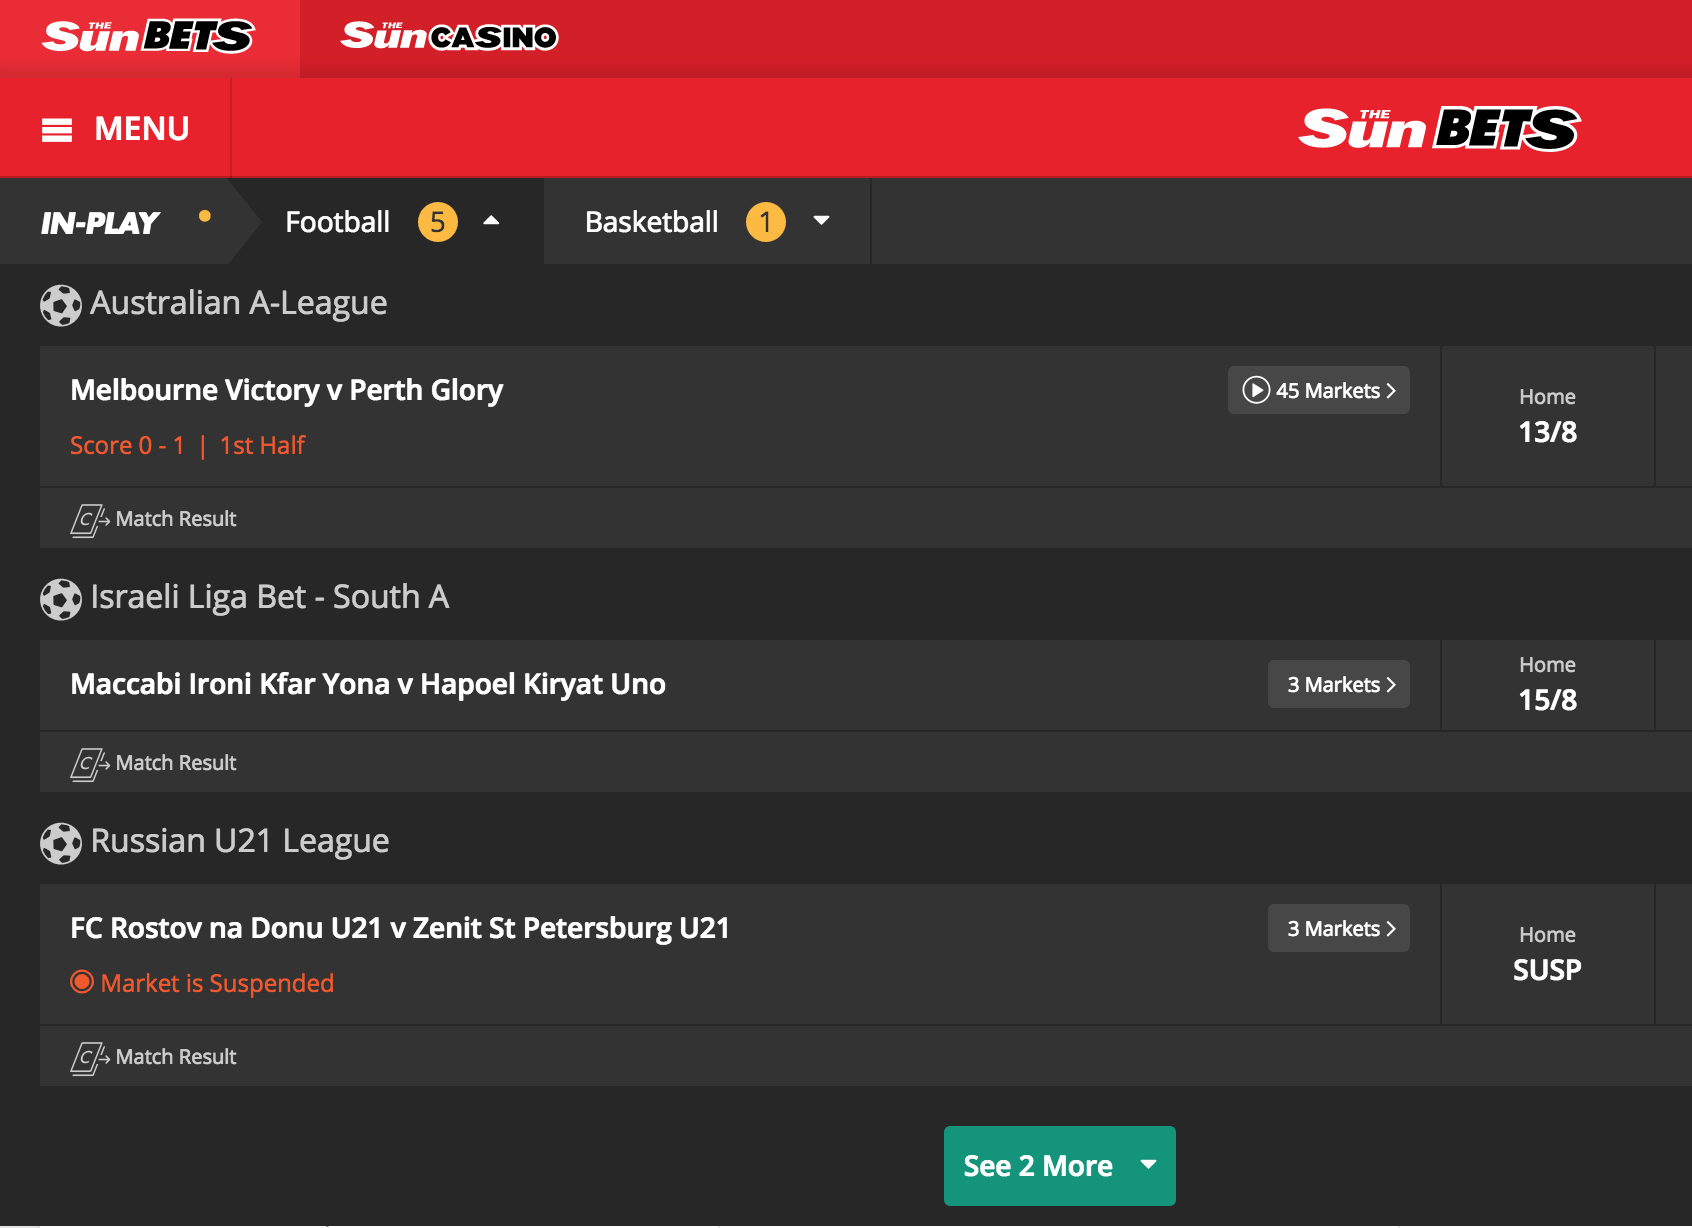Click Match Result label under Maccabi Ironi match
Screen dimensions: 1692x1228
coord(176,763)
